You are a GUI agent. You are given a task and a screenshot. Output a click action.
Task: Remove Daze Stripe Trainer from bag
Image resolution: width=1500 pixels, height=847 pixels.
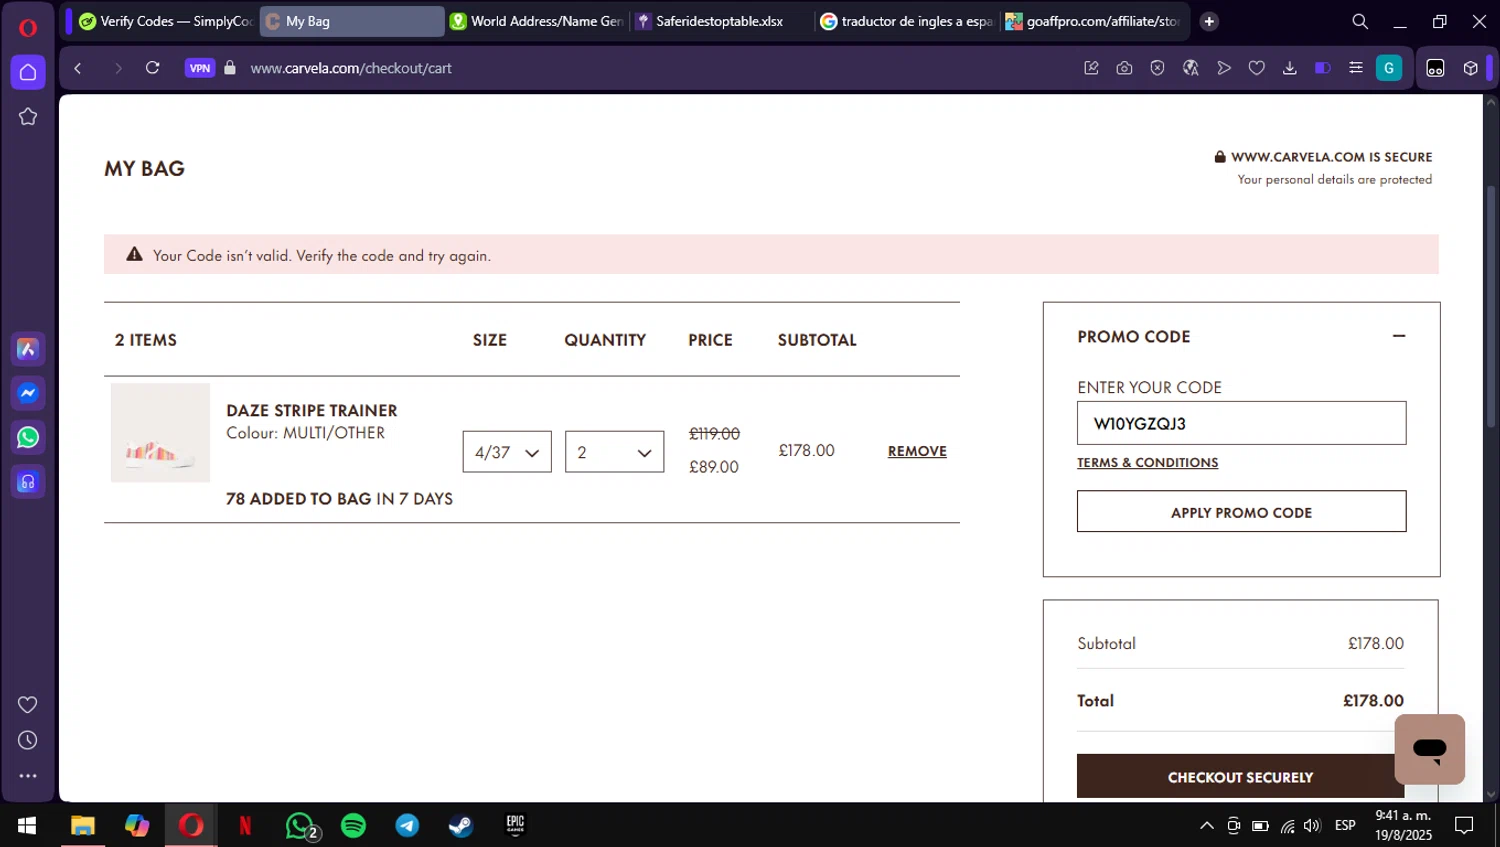(917, 451)
